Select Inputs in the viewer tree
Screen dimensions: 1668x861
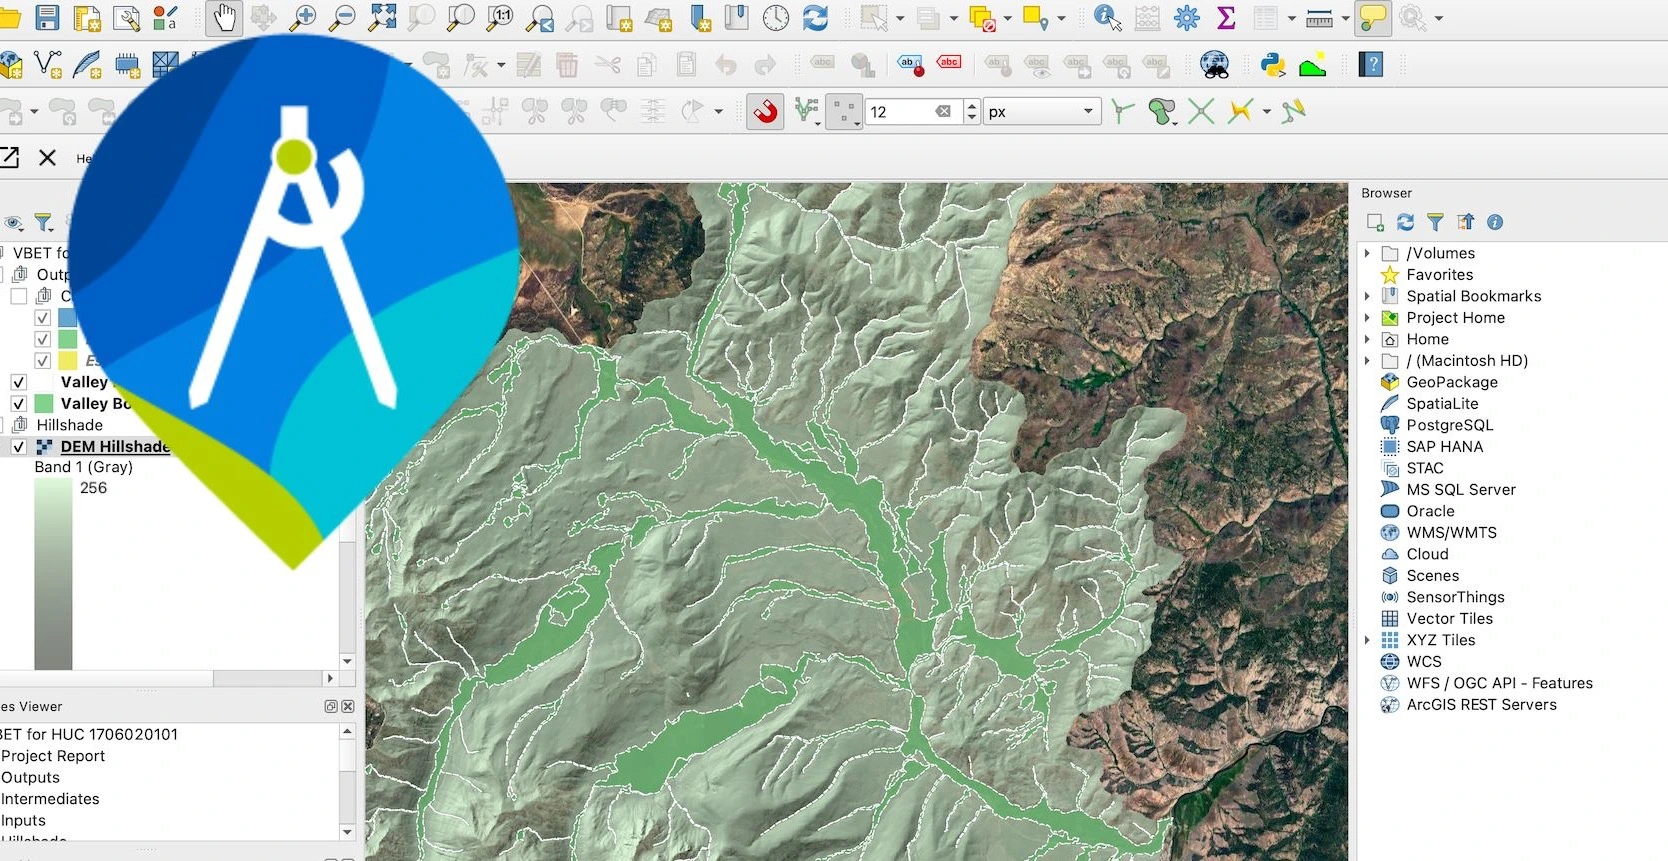tap(23, 820)
